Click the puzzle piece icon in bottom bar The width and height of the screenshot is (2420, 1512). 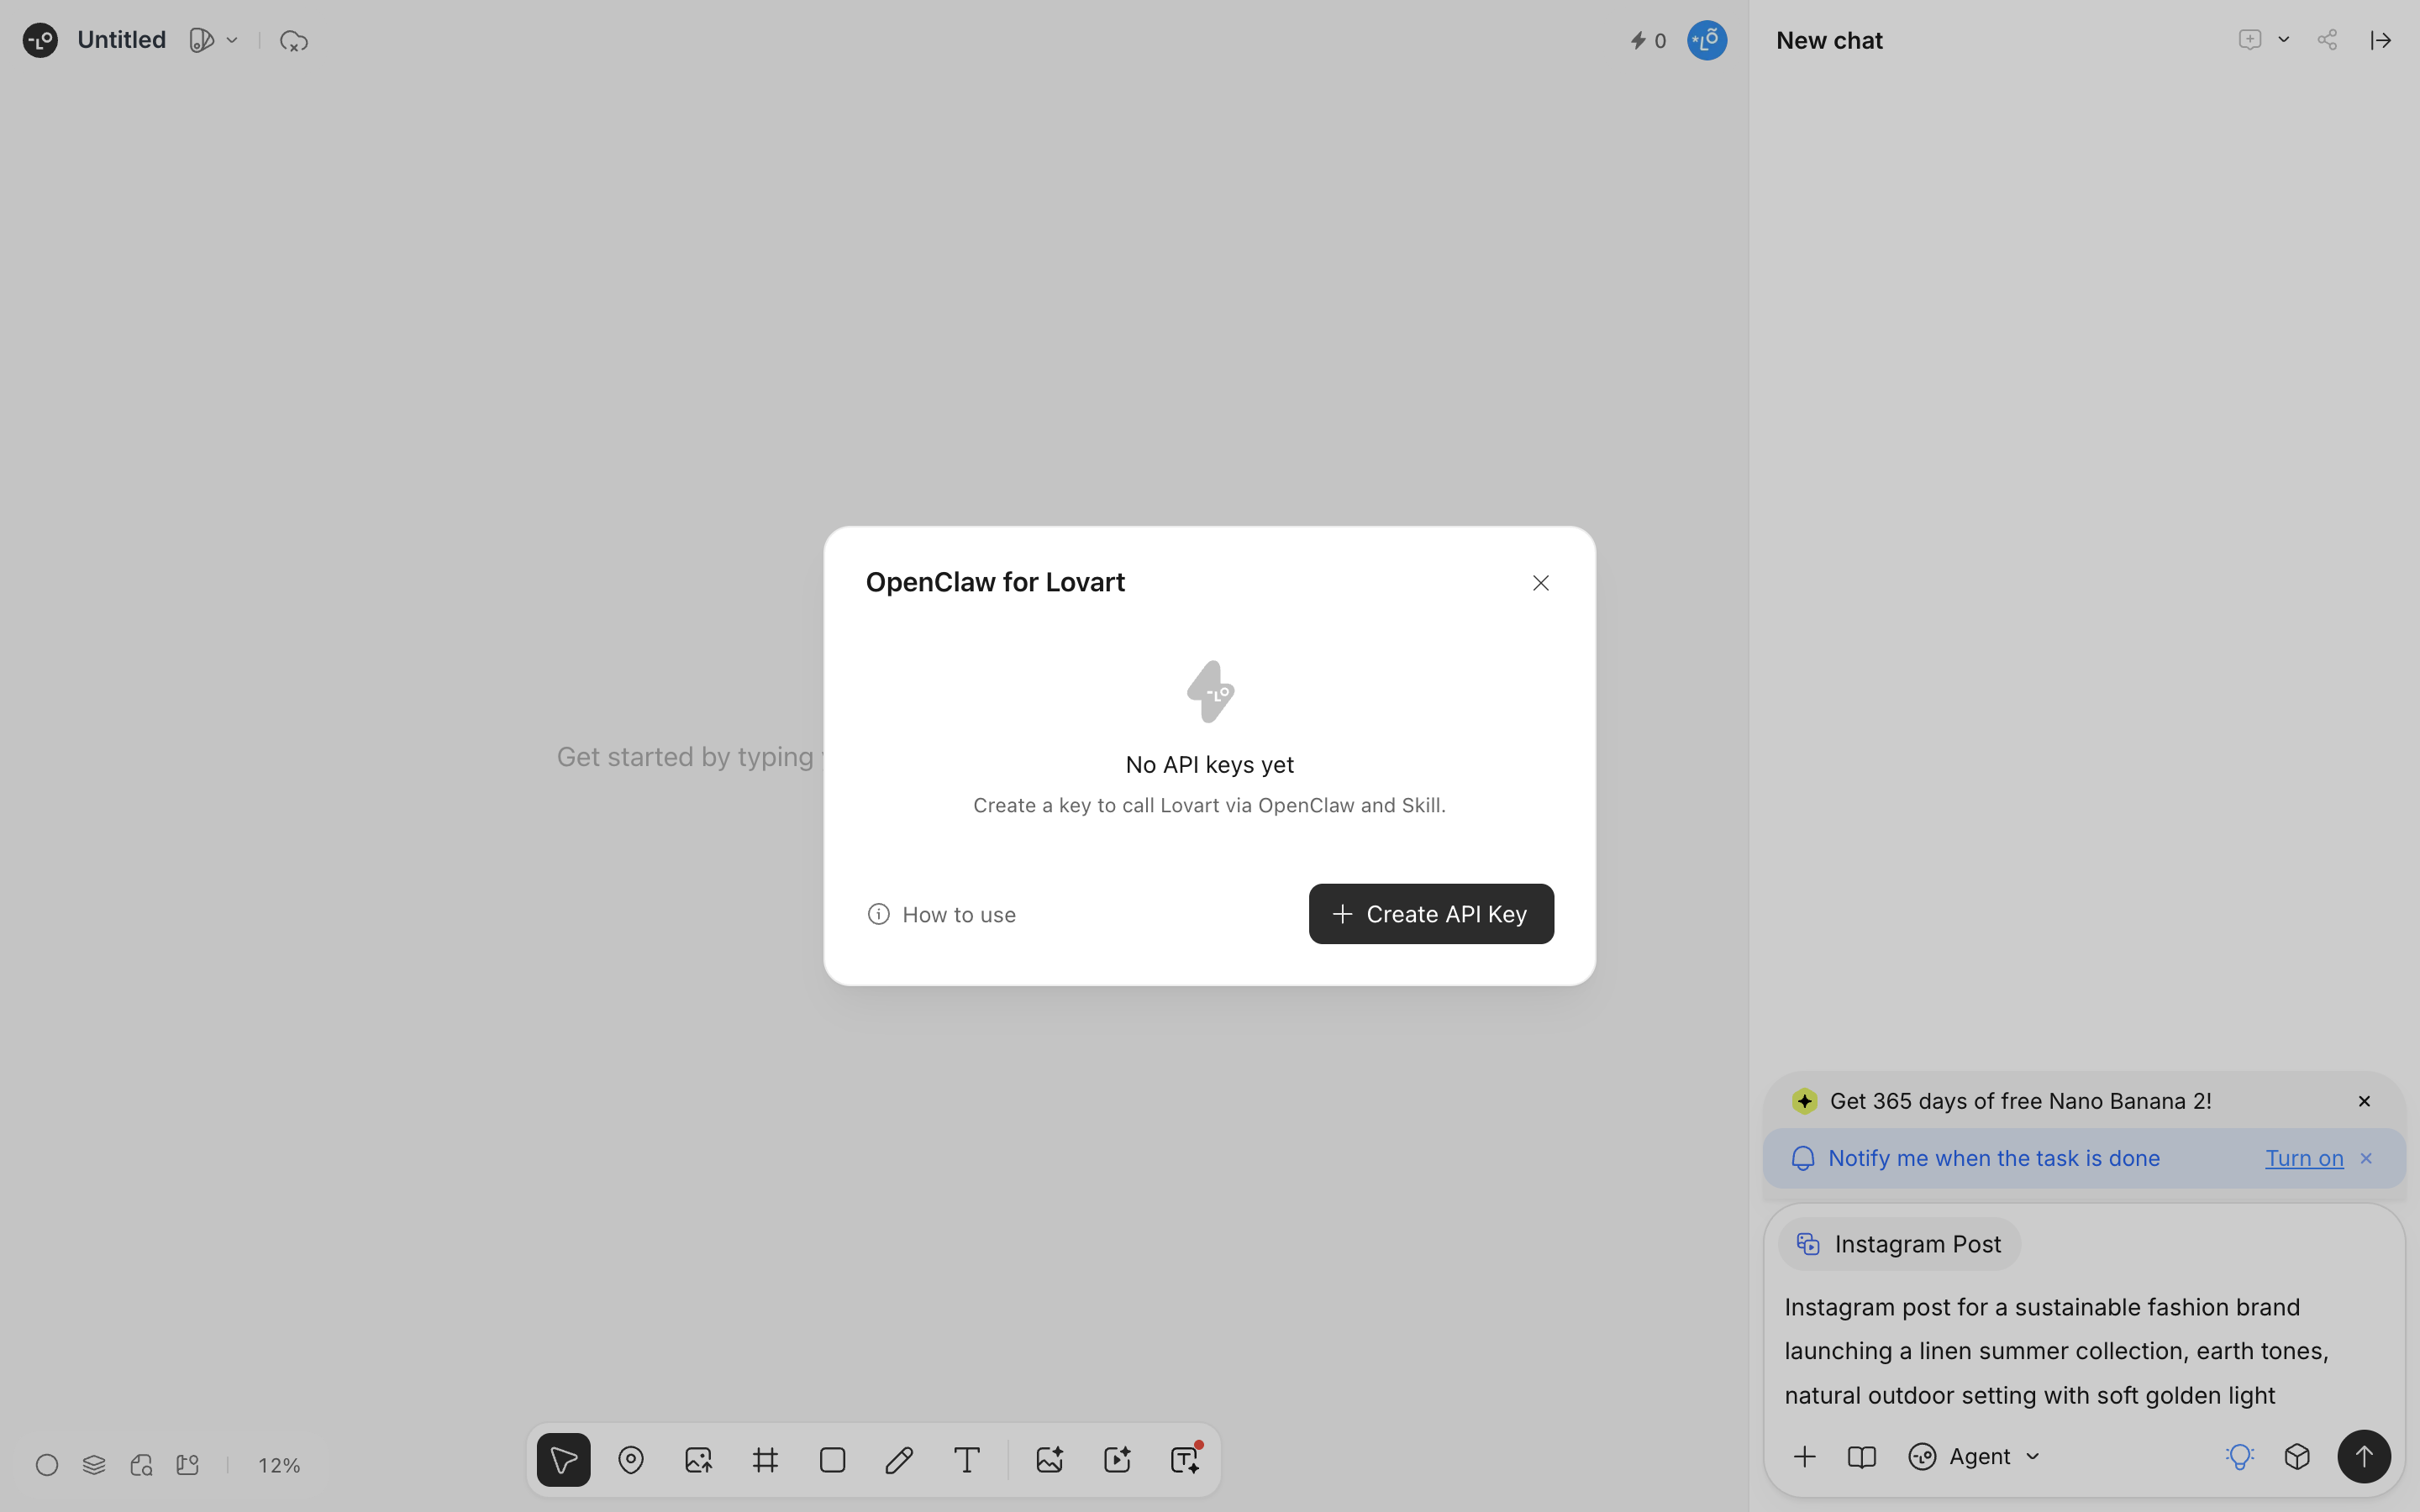tap(188, 1465)
